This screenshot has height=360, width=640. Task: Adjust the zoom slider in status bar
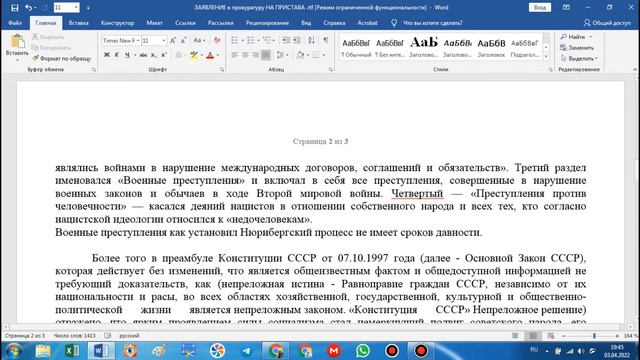click(594, 336)
